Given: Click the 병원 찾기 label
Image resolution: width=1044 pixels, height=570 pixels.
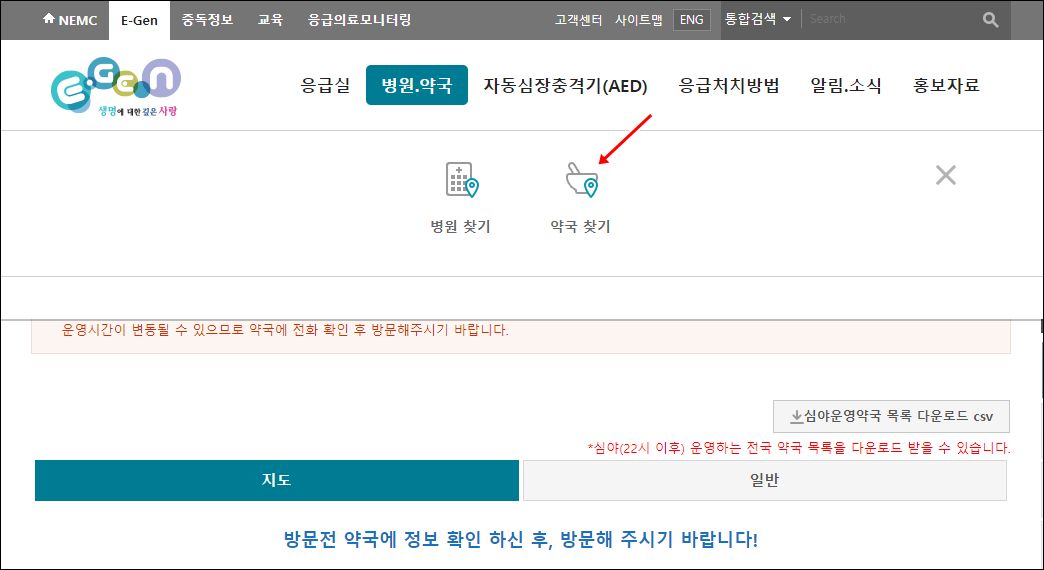Looking at the screenshot, I should coord(461,226).
